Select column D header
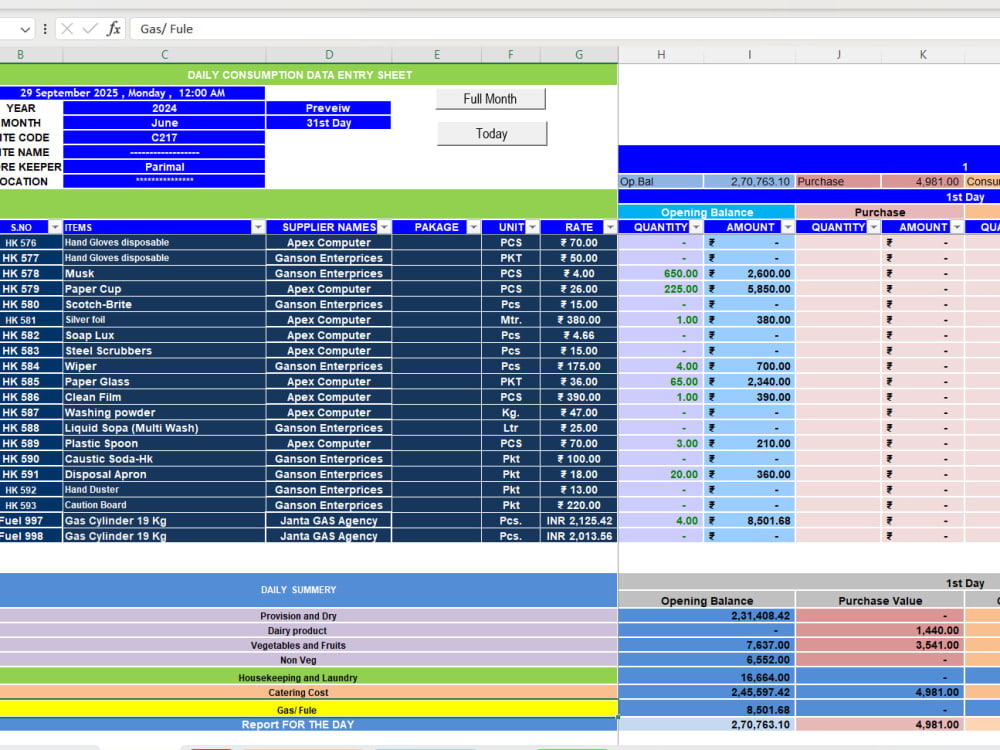Screen dimensions: 1000x750 328,55
